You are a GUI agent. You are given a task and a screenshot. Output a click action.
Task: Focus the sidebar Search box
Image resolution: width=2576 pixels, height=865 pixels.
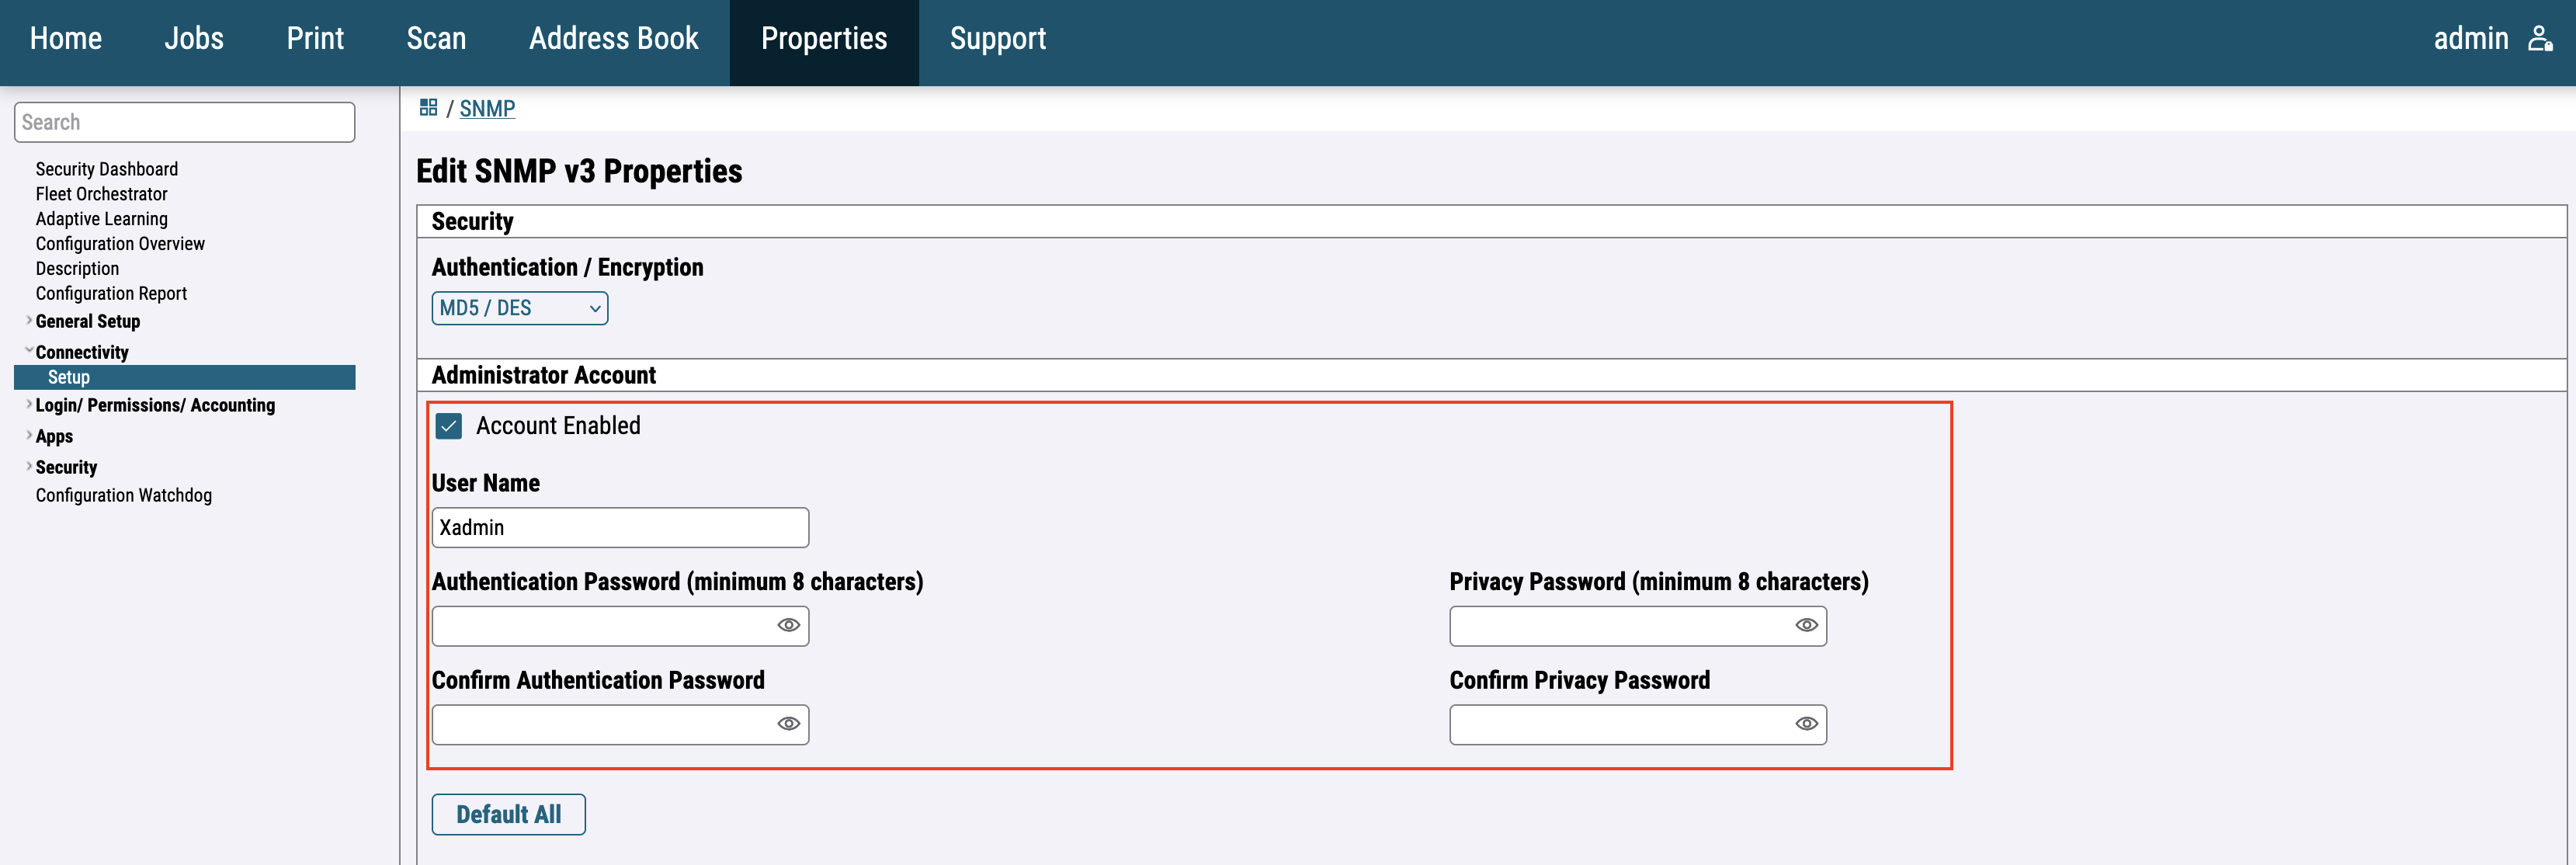tap(184, 122)
